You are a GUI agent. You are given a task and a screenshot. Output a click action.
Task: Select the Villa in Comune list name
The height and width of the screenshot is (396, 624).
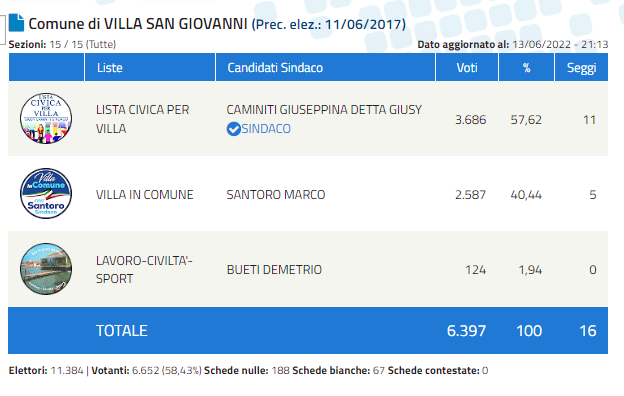pos(144,195)
